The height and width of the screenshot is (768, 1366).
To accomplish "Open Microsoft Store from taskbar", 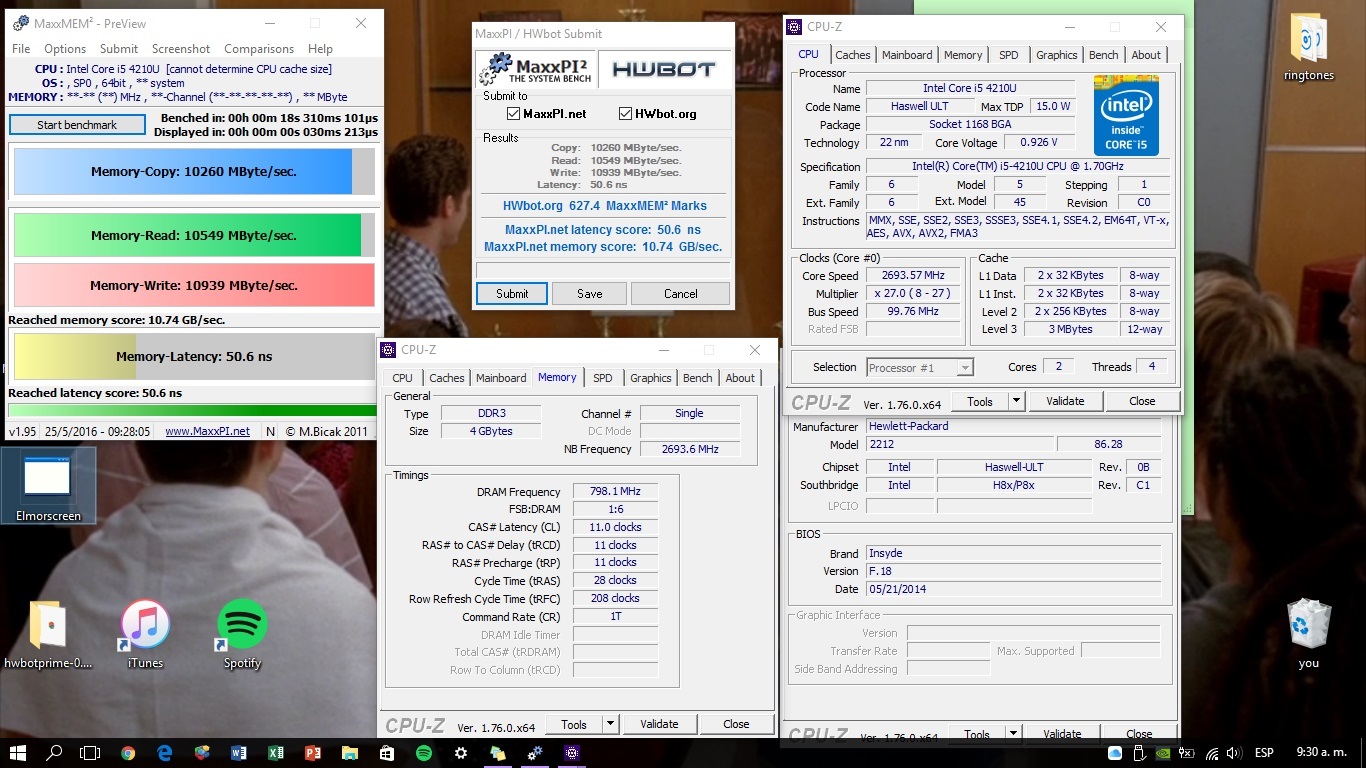I will 387,753.
